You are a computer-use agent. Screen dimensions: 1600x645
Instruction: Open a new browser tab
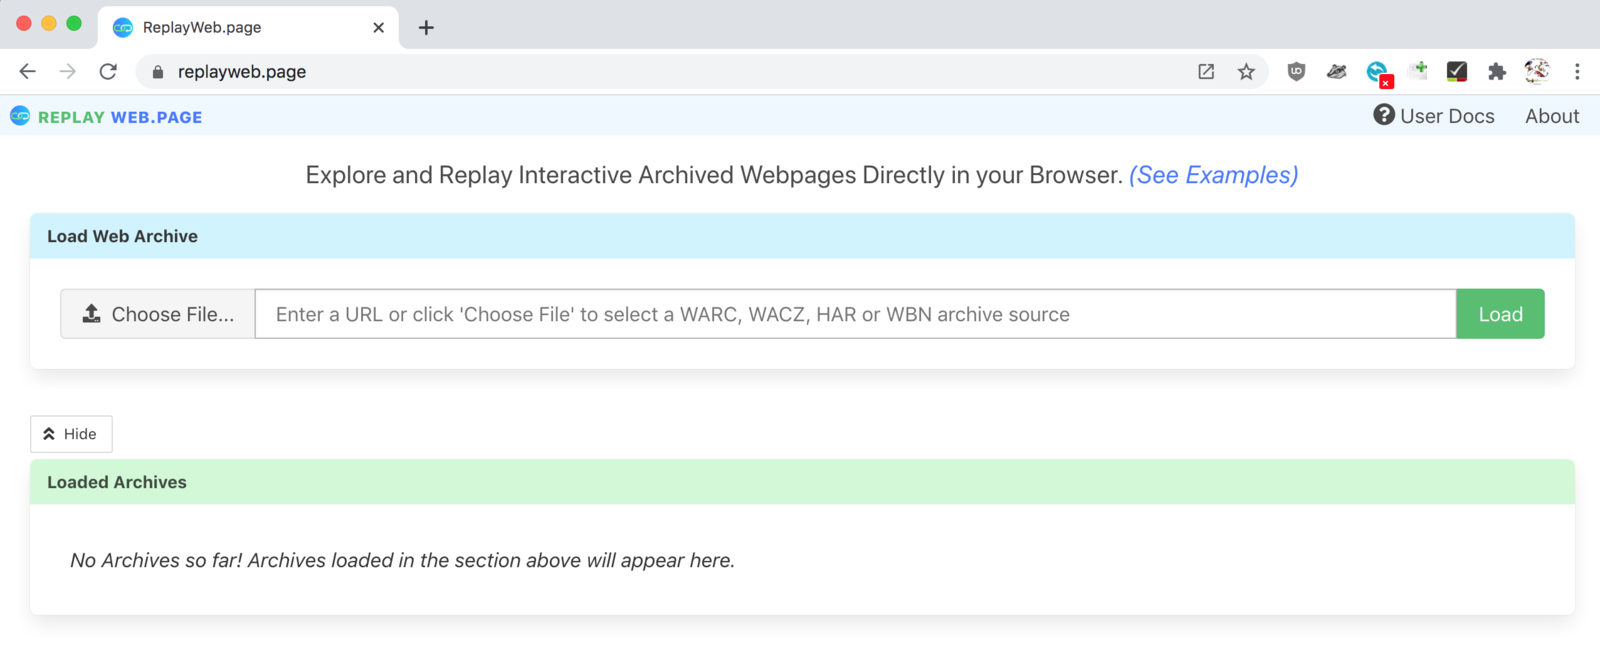(x=426, y=27)
